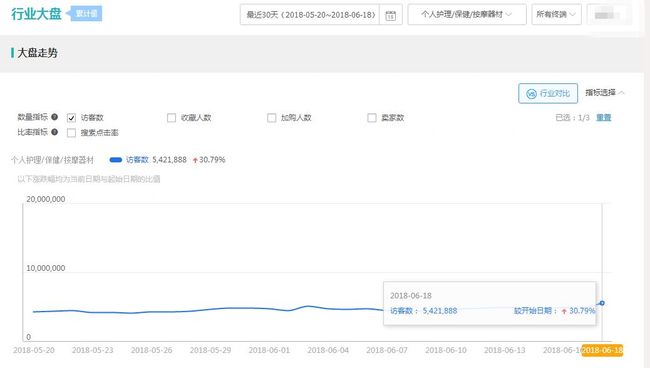Click the blurred account box at top right

[609, 15]
